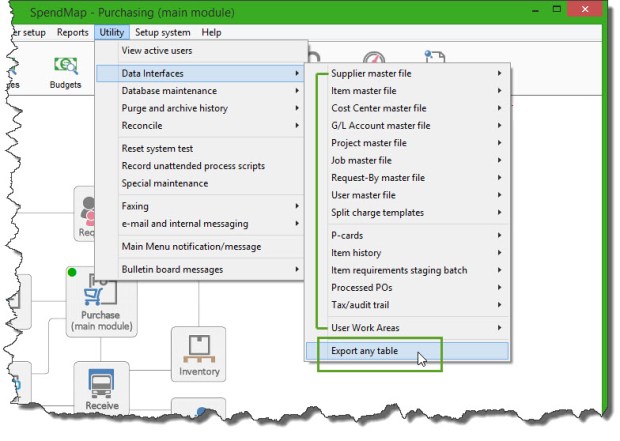Select Special maintenance entry

click(x=200, y=184)
